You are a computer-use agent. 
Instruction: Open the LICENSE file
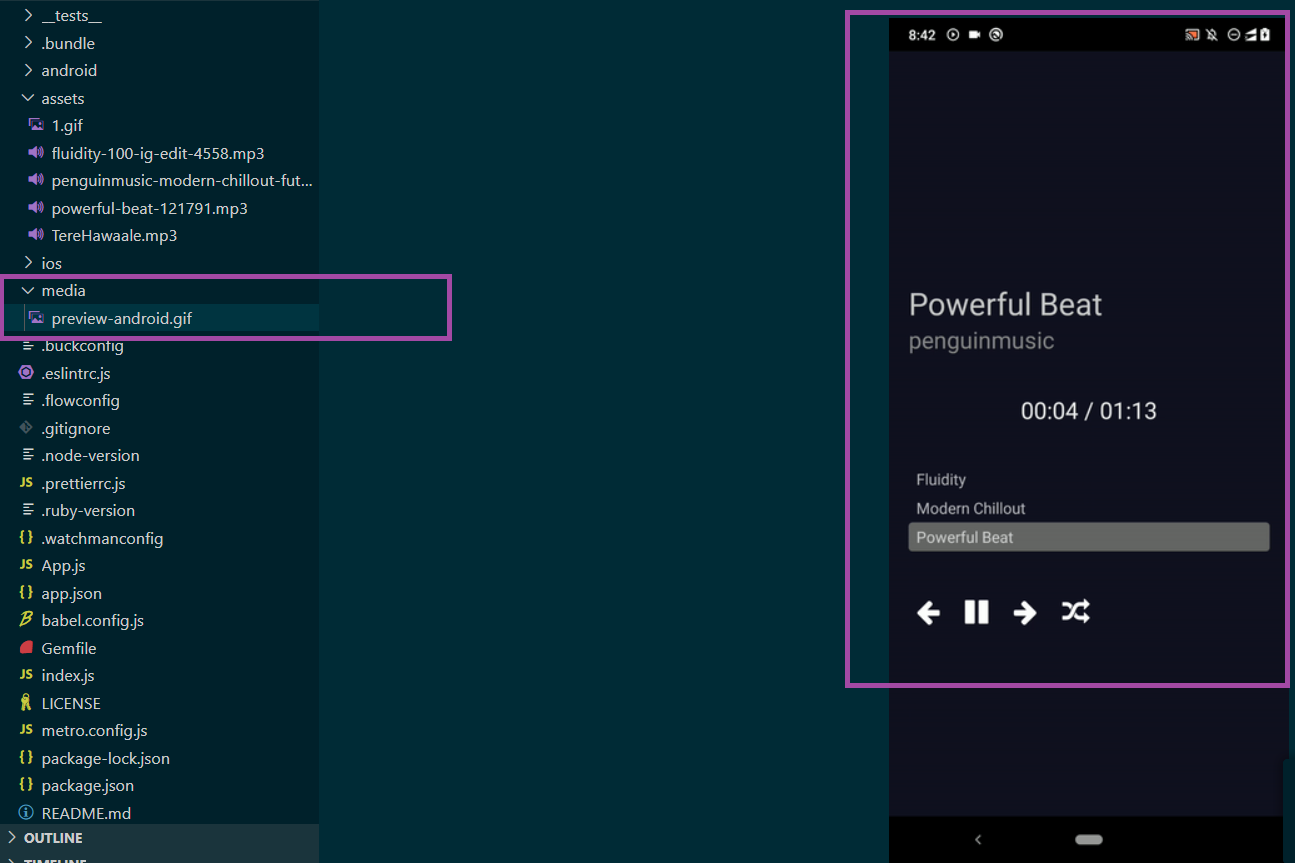click(x=71, y=703)
